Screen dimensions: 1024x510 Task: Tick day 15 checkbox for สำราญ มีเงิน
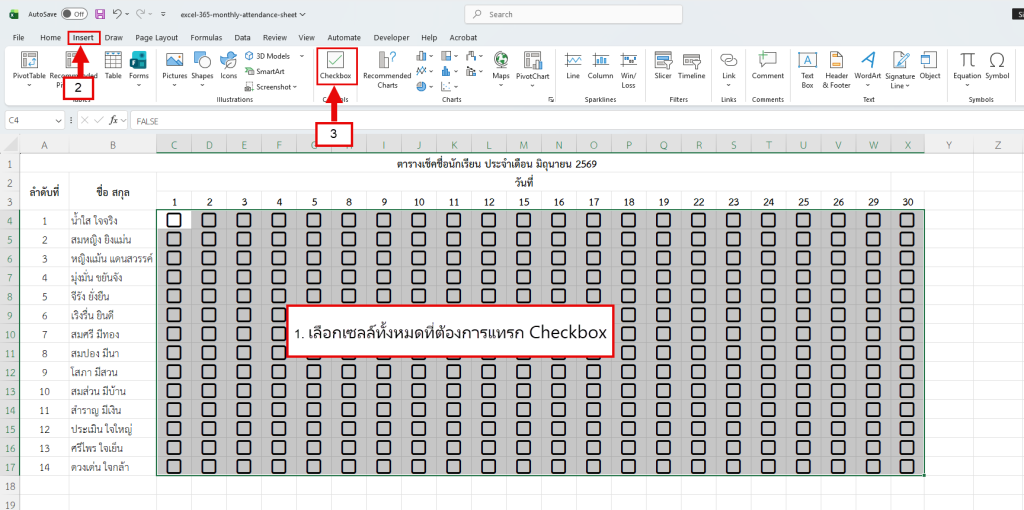click(523, 409)
